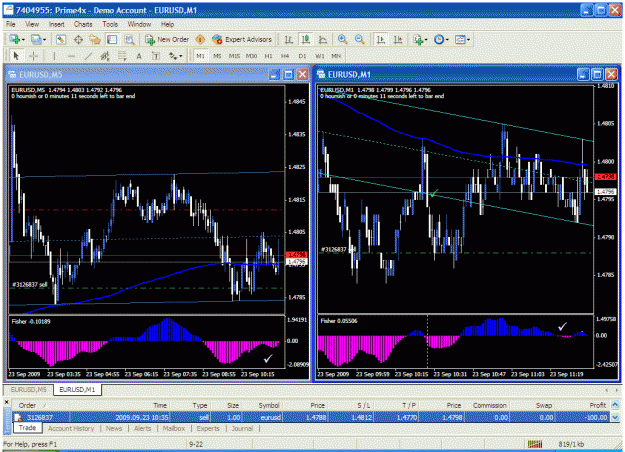Select the Trendline drawing tool
Viewport: 625px width, 452px height.
pos(88,56)
